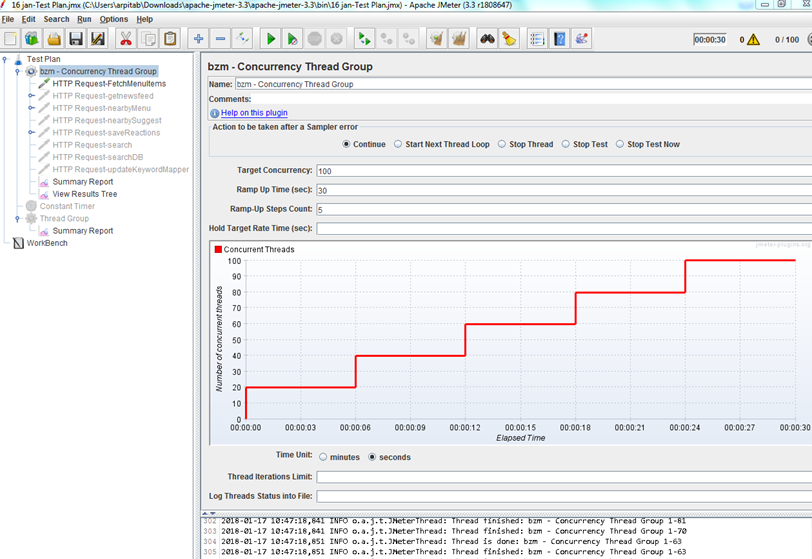Select HTTP Request-searchDB tree item

[98, 157]
